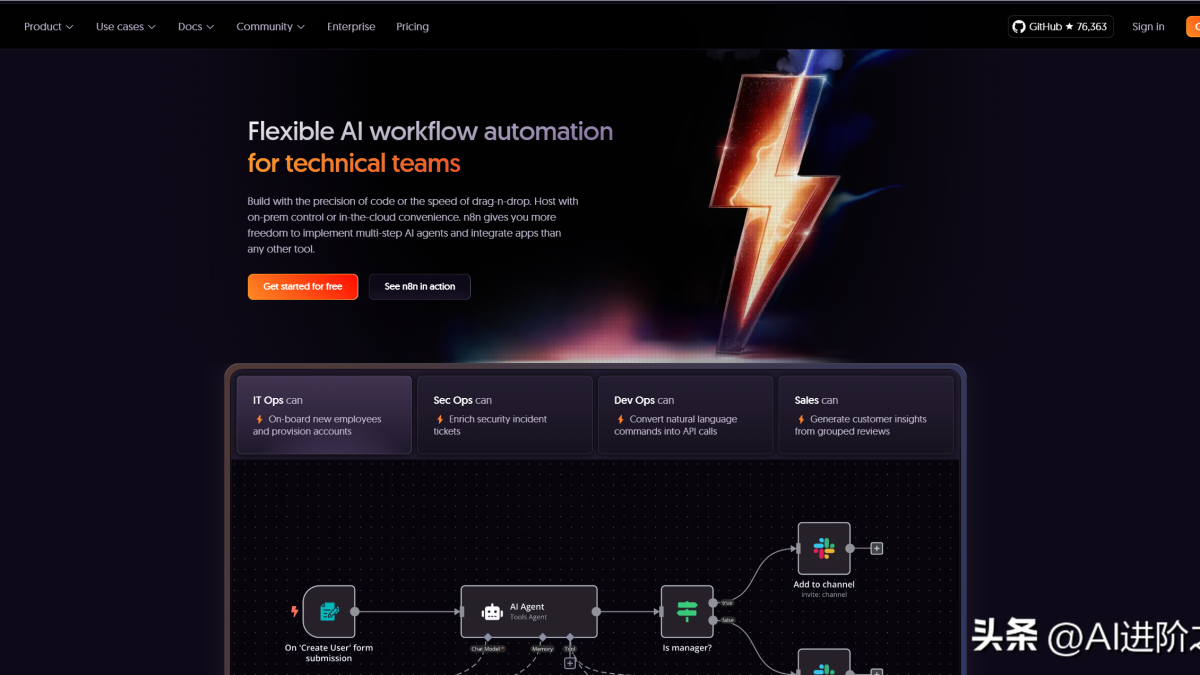
Task: Click the Slack Add to channel node
Action: [824, 548]
